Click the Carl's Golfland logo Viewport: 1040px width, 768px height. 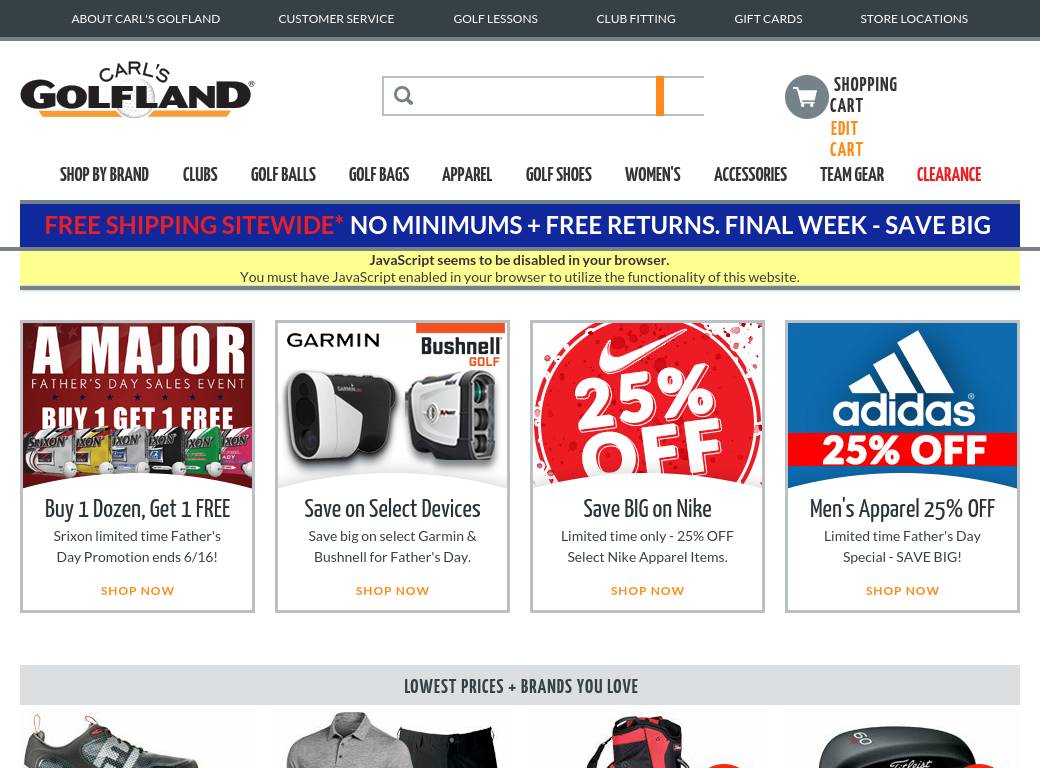click(137, 90)
